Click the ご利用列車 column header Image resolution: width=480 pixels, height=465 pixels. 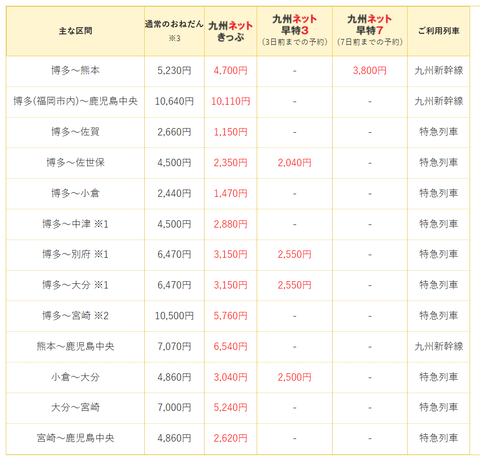[439, 31]
